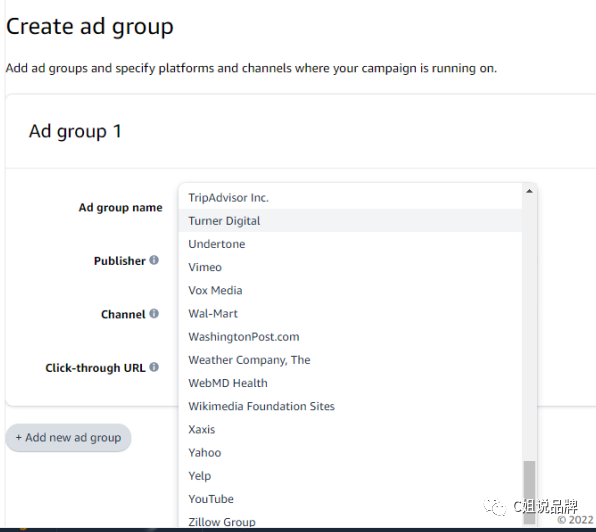Choose Vox Media option
The height and width of the screenshot is (532, 596).
pyautogui.click(x=350, y=290)
